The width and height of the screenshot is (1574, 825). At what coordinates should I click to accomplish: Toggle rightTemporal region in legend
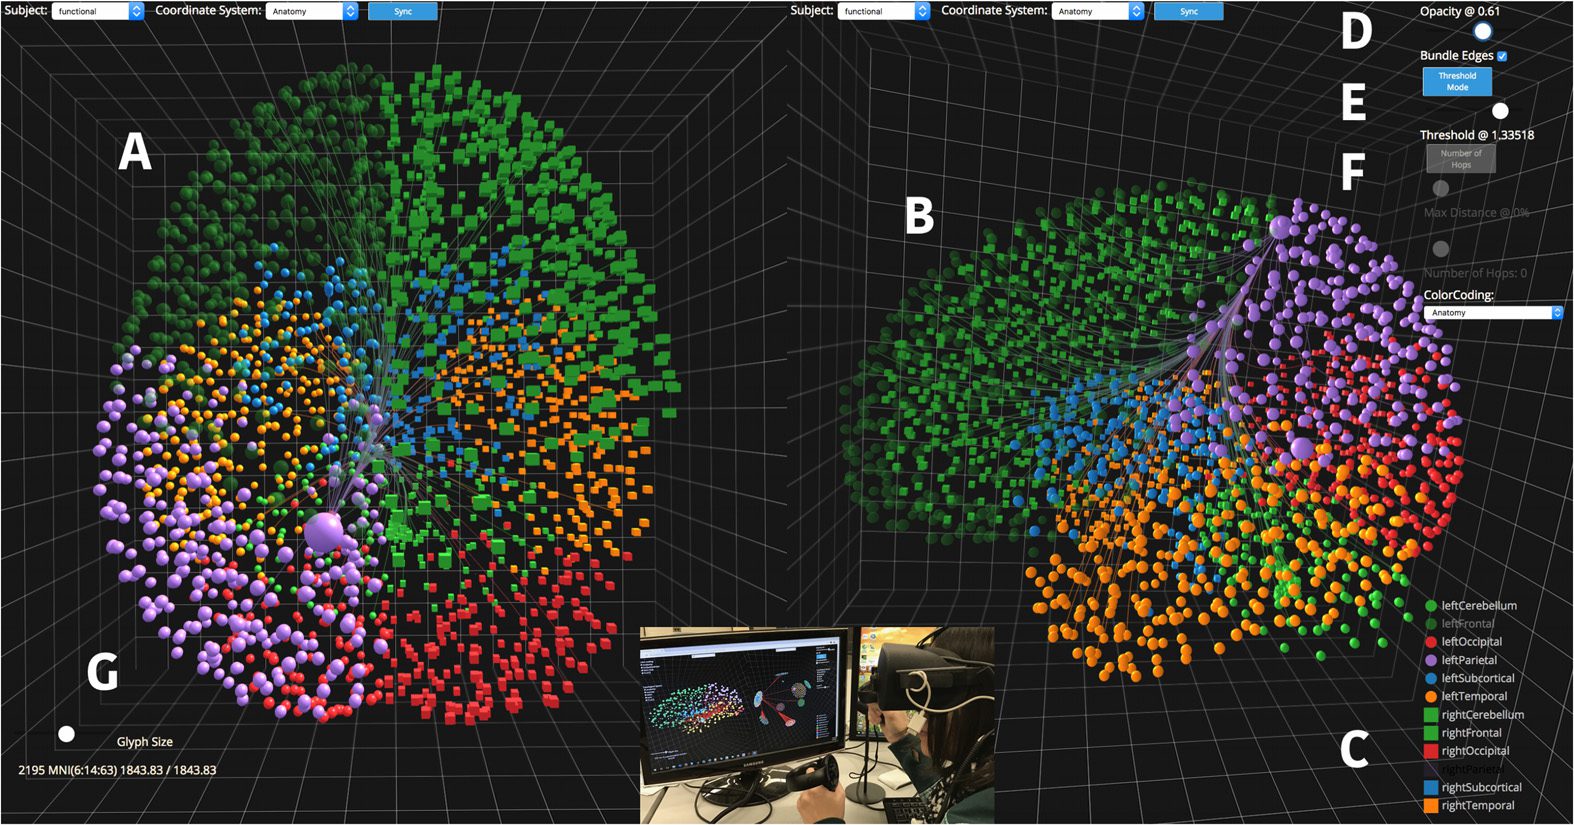(x=1470, y=806)
